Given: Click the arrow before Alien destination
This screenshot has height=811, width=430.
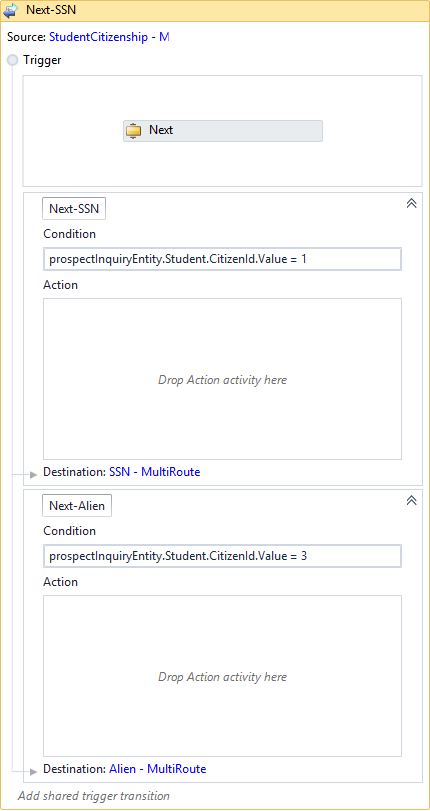Looking at the screenshot, I should (x=34, y=772).
